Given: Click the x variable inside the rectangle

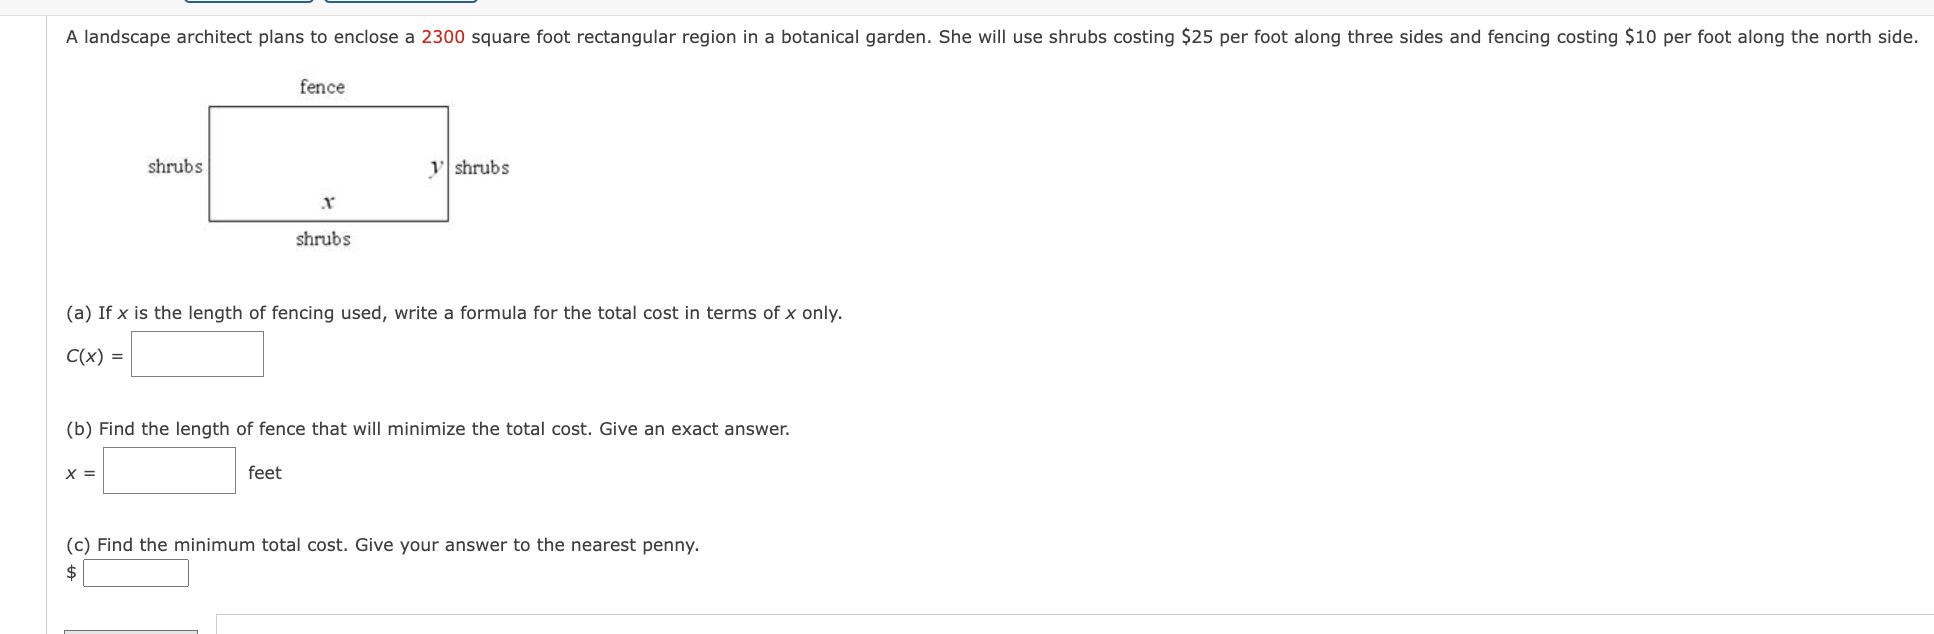Looking at the screenshot, I should (x=327, y=203).
